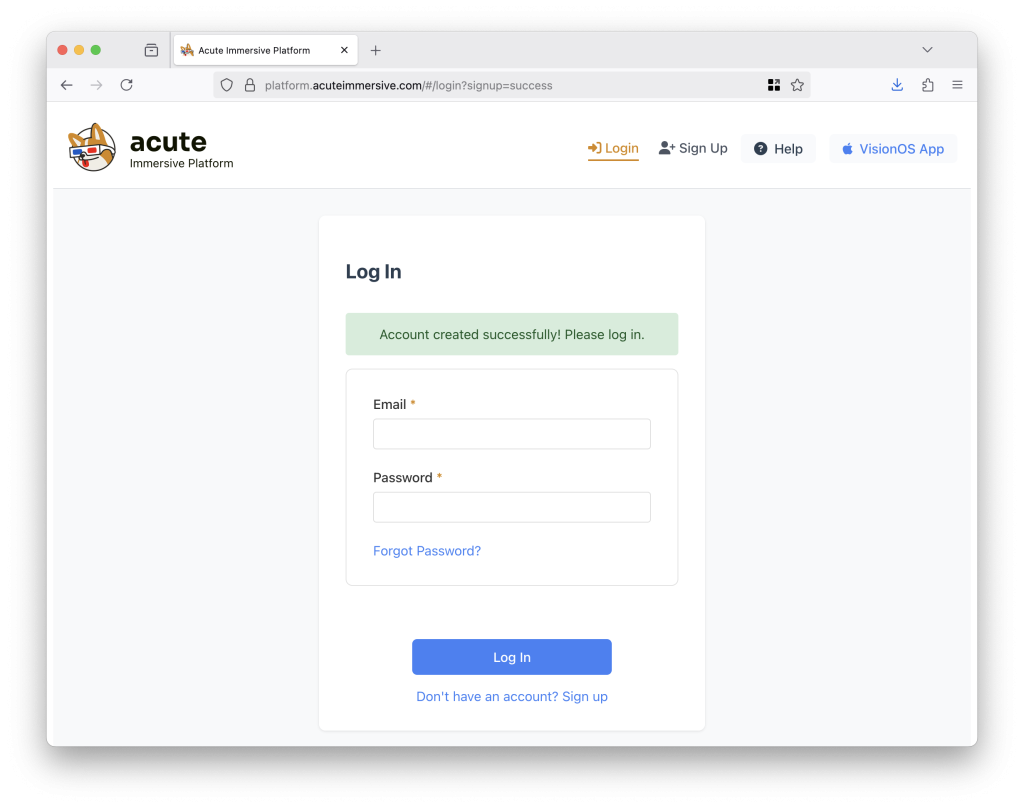
Task: Open the Help nav button
Action: point(778,149)
